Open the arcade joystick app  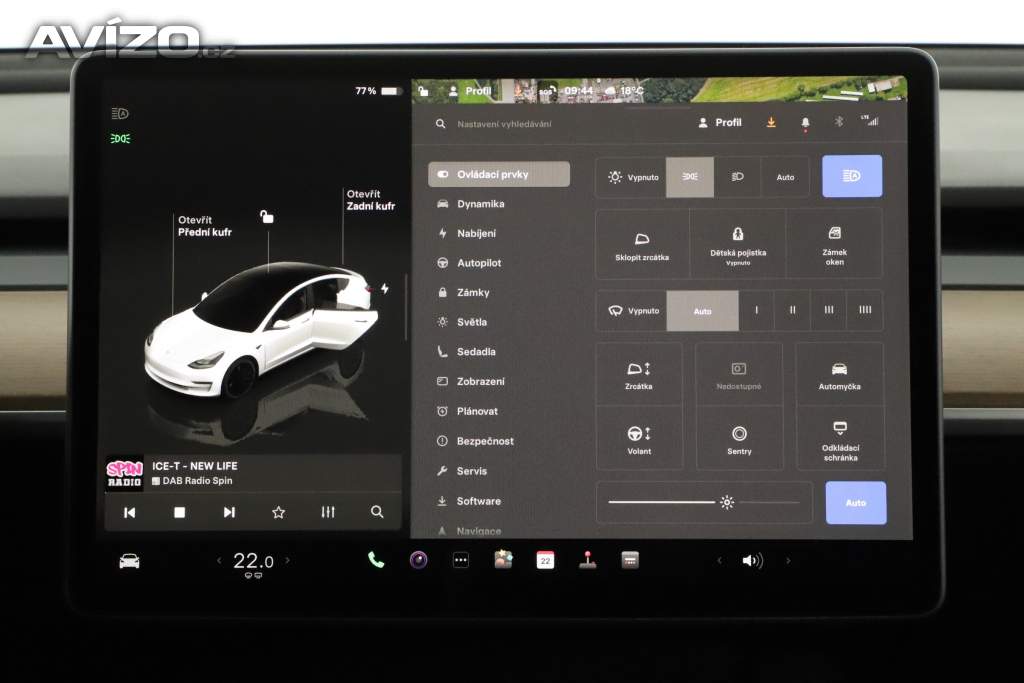pos(588,560)
